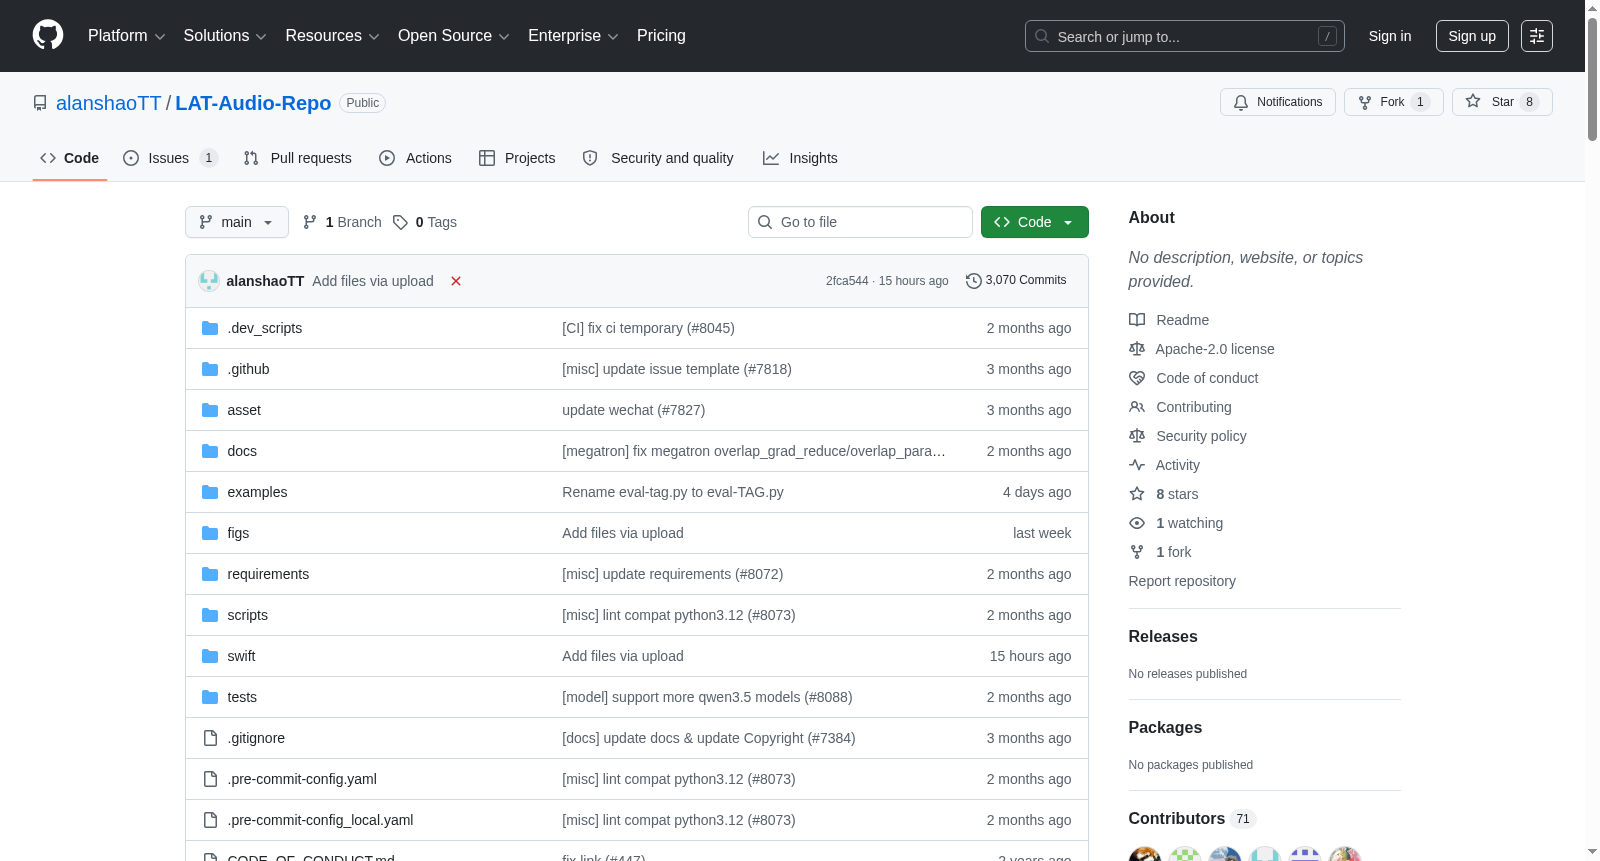This screenshot has width=1600, height=861.
Task: Click the Code of conduct heart icon
Action: pyautogui.click(x=1137, y=378)
